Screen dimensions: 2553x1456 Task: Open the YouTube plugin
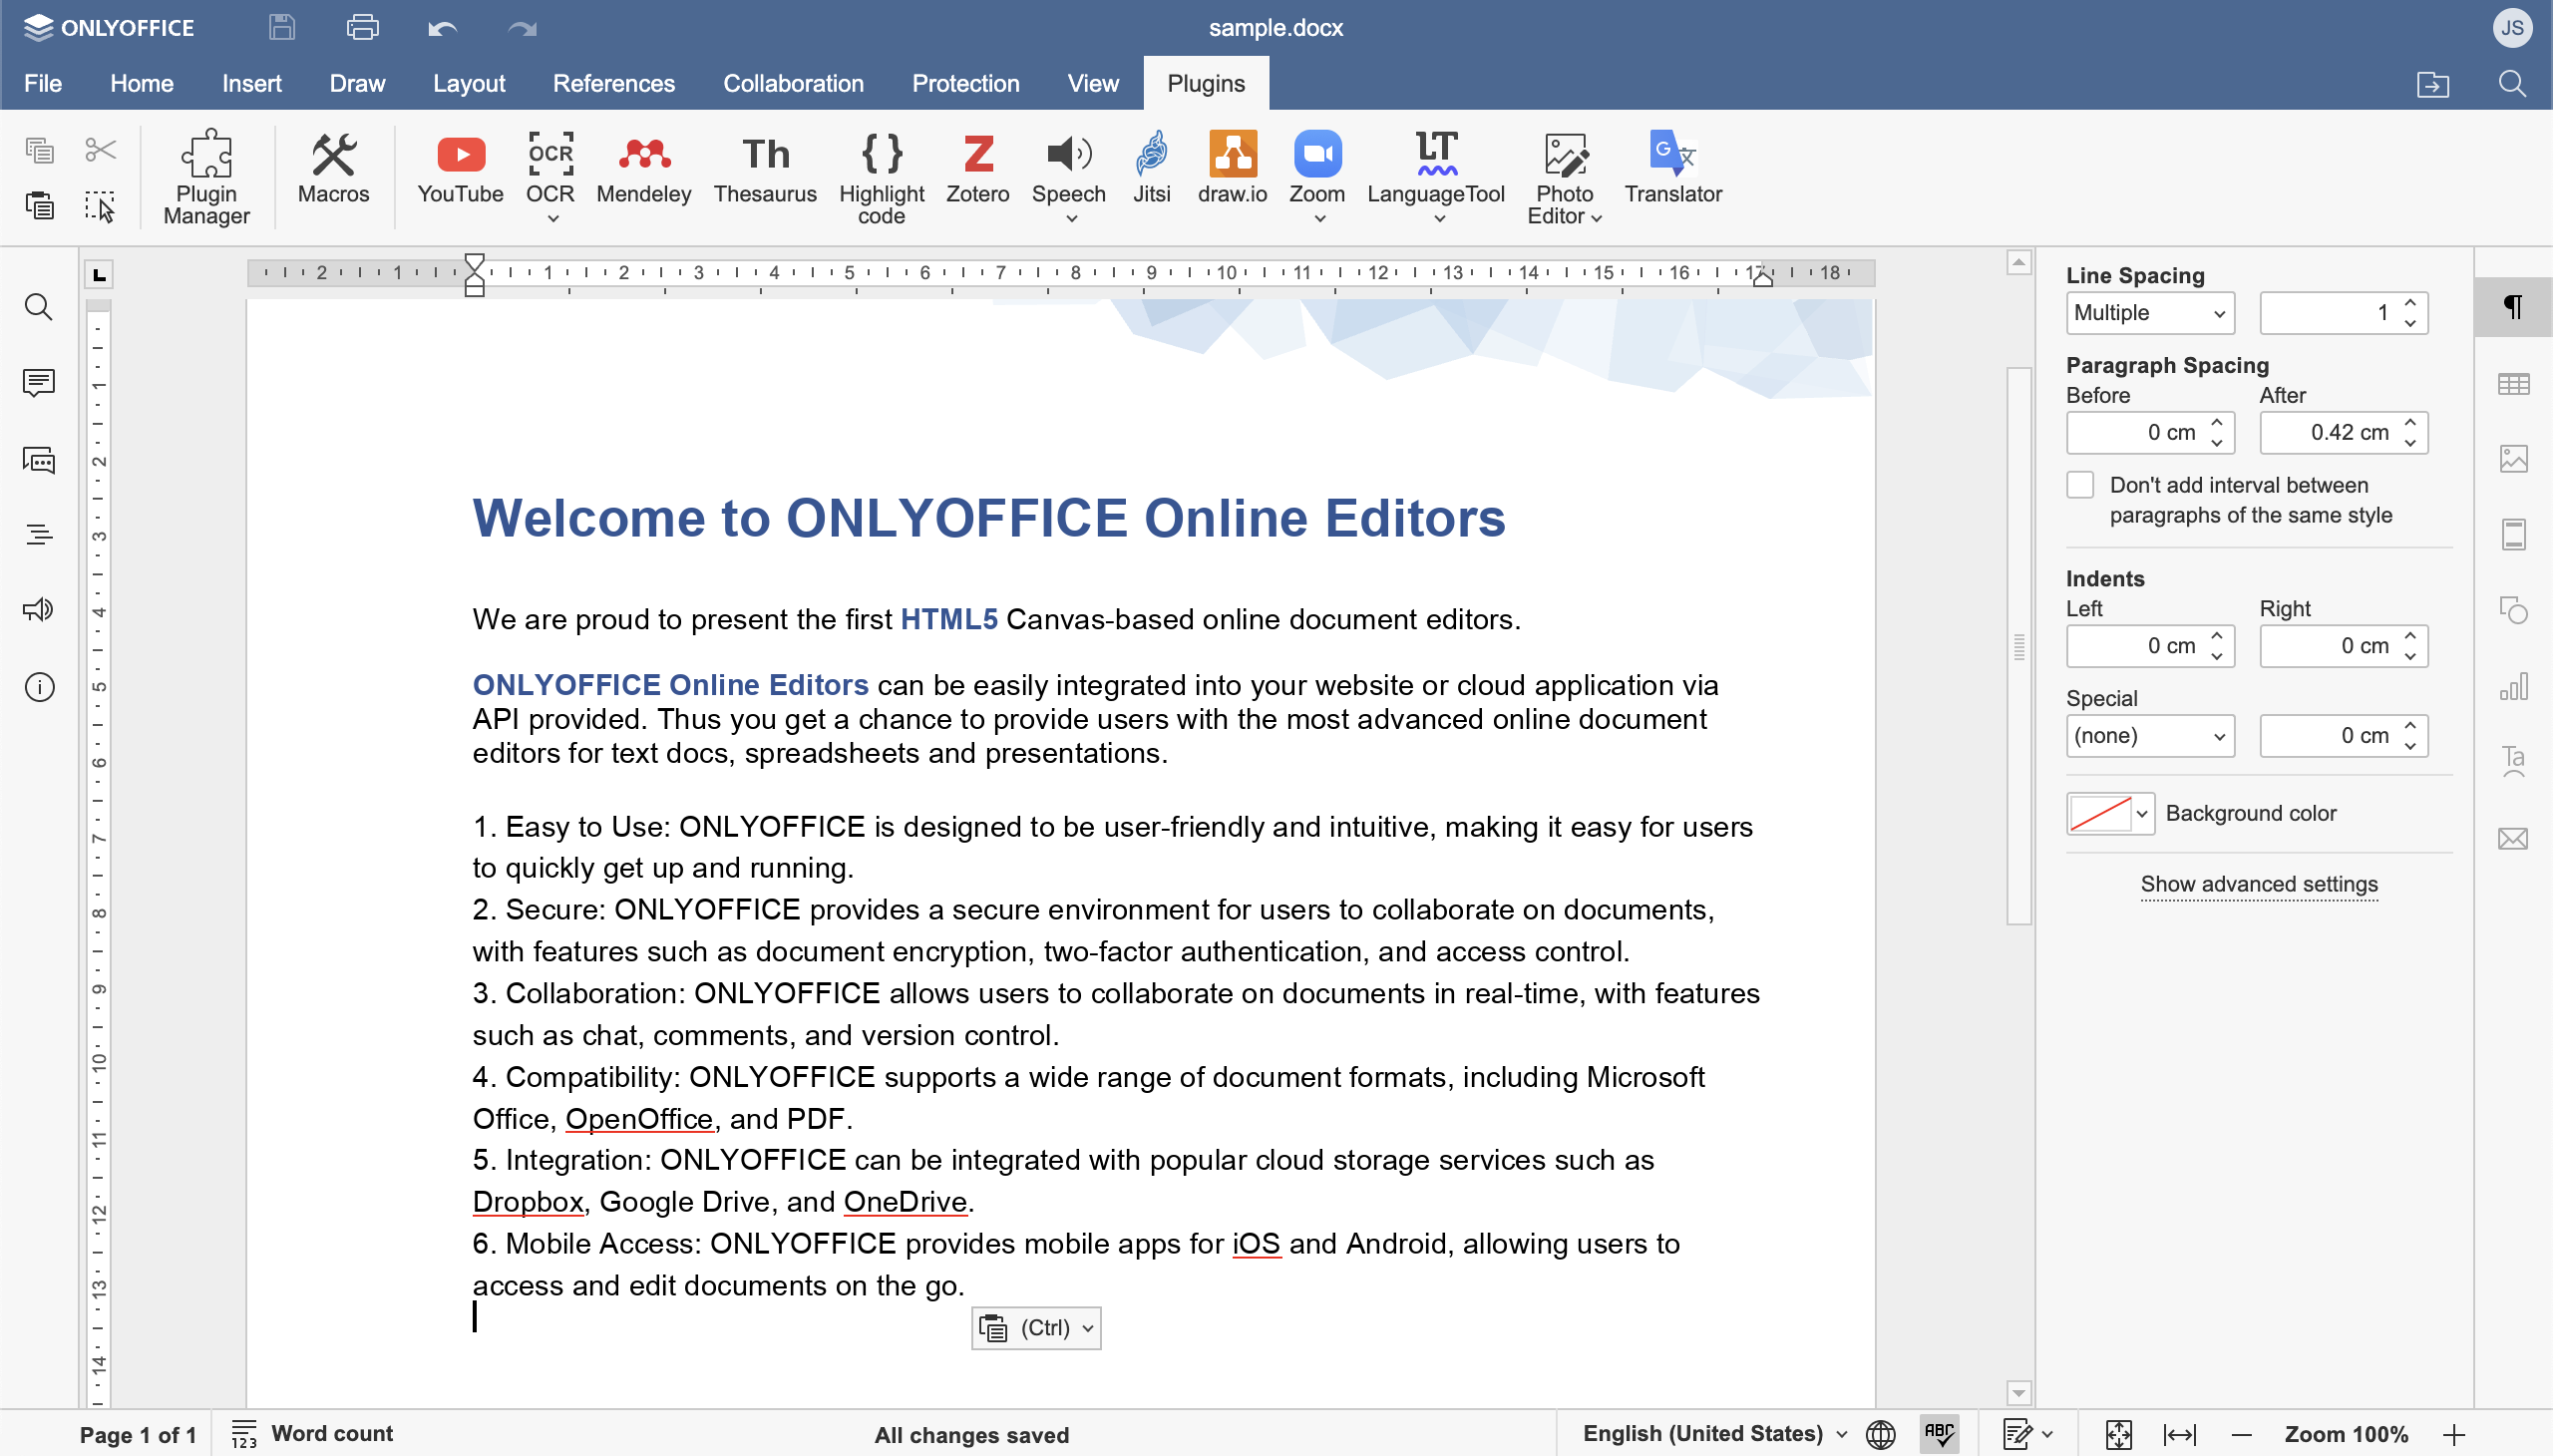tap(460, 168)
